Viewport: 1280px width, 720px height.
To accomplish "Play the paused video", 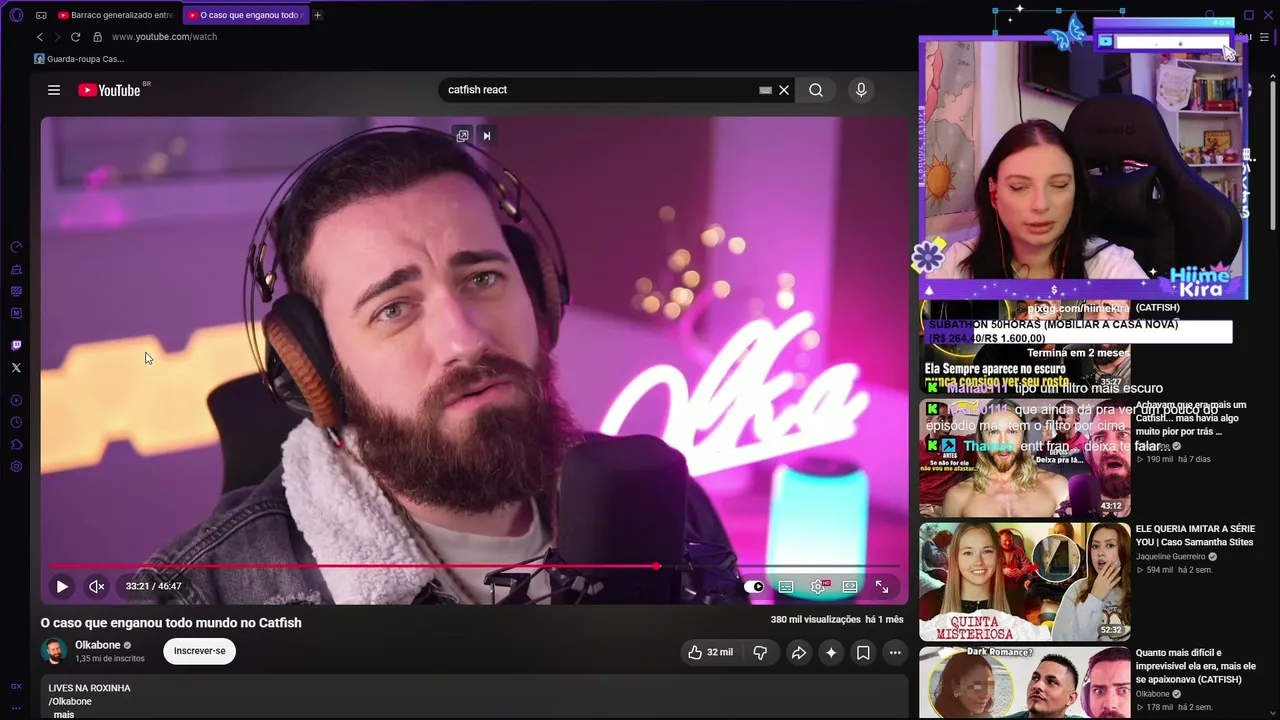I will [62, 587].
